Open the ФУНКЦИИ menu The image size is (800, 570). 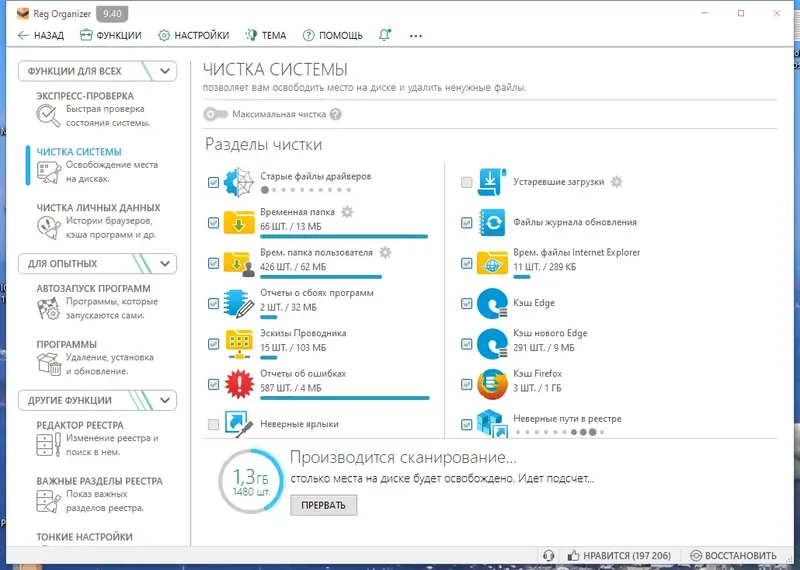[111, 36]
